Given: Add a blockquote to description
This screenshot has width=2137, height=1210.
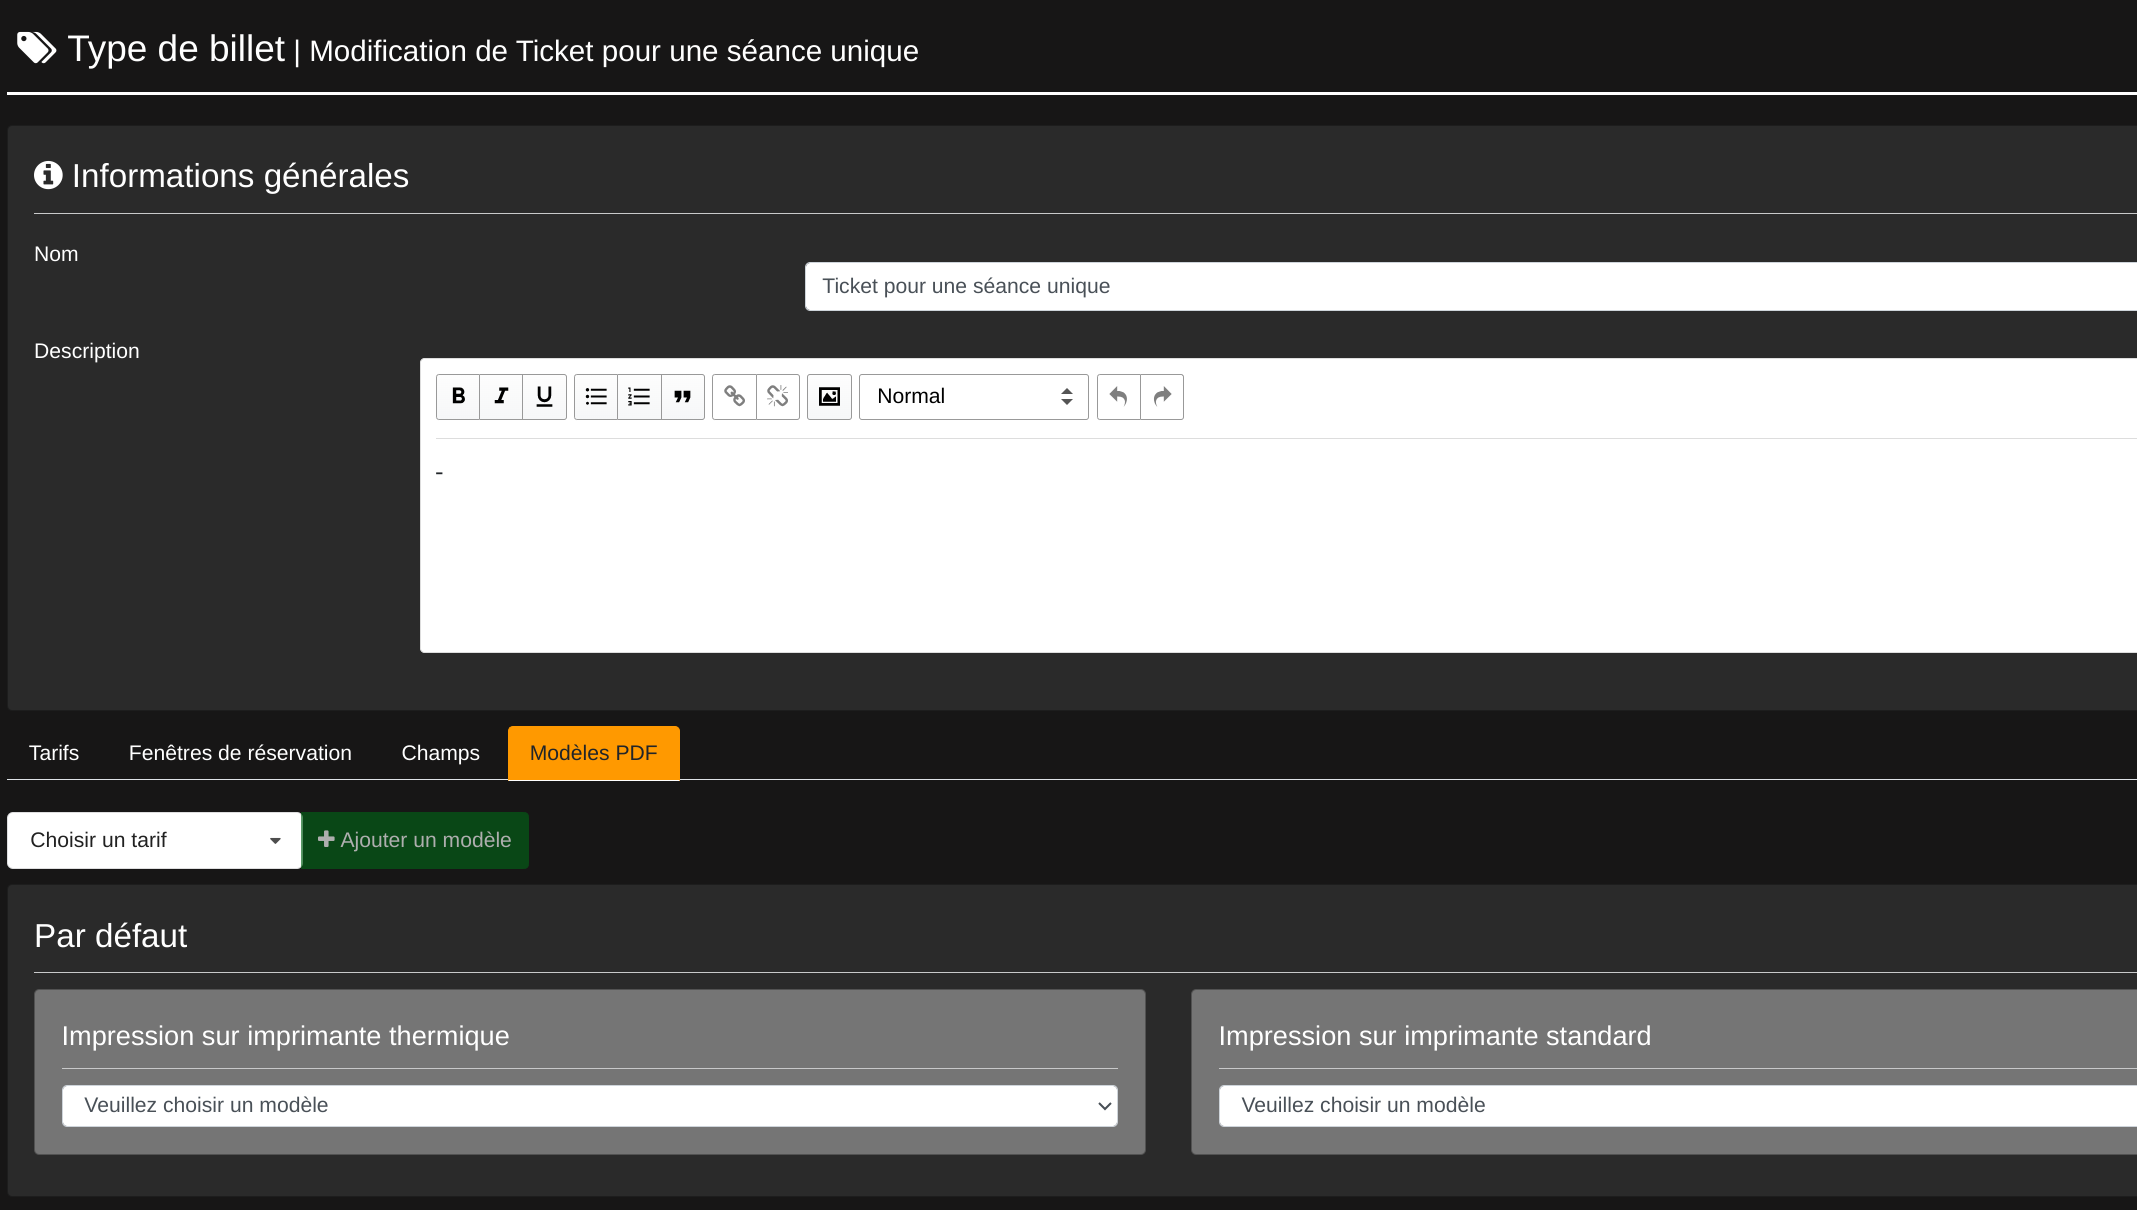Looking at the screenshot, I should click(x=682, y=396).
